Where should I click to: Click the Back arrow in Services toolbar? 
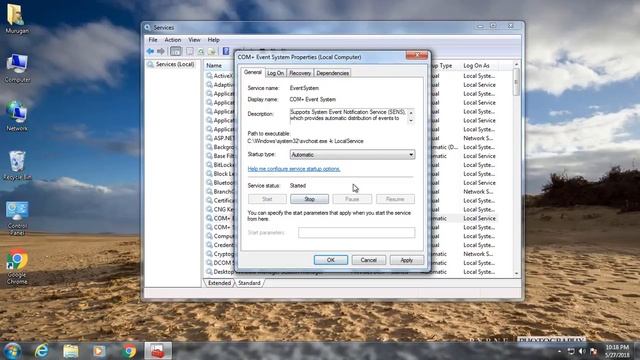pyautogui.click(x=150, y=51)
